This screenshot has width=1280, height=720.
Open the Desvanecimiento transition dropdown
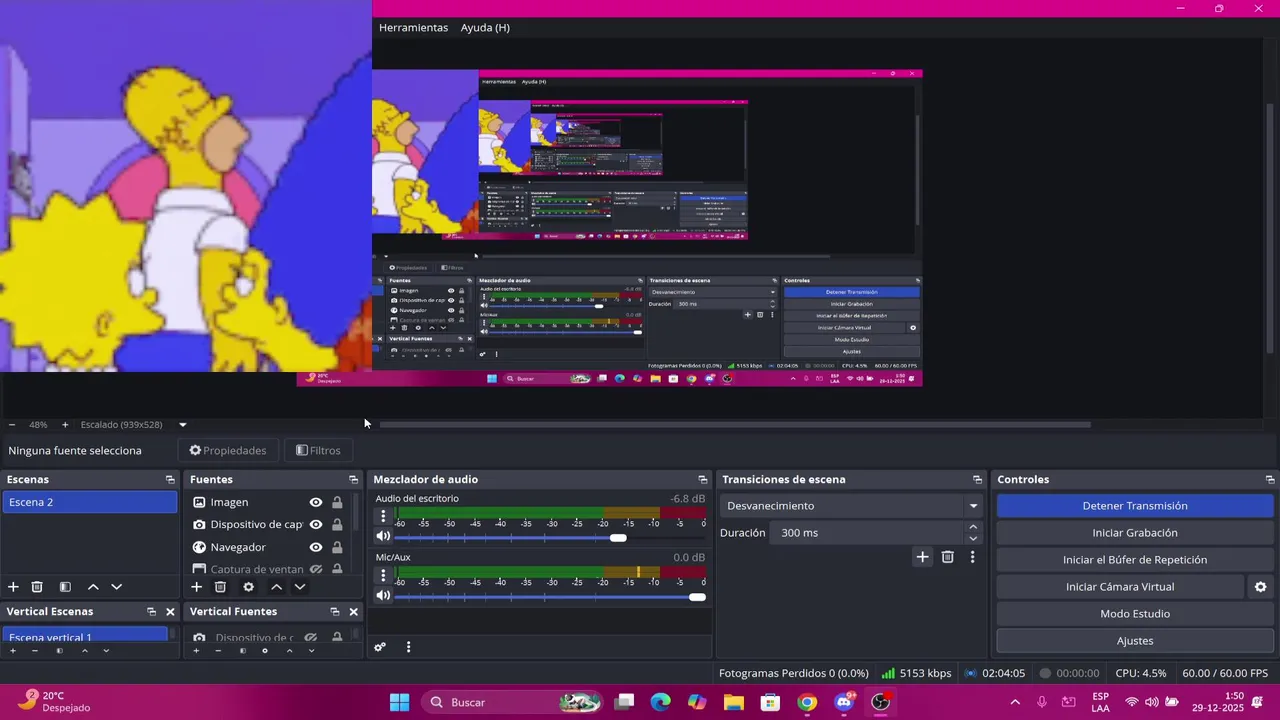(x=851, y=506)
